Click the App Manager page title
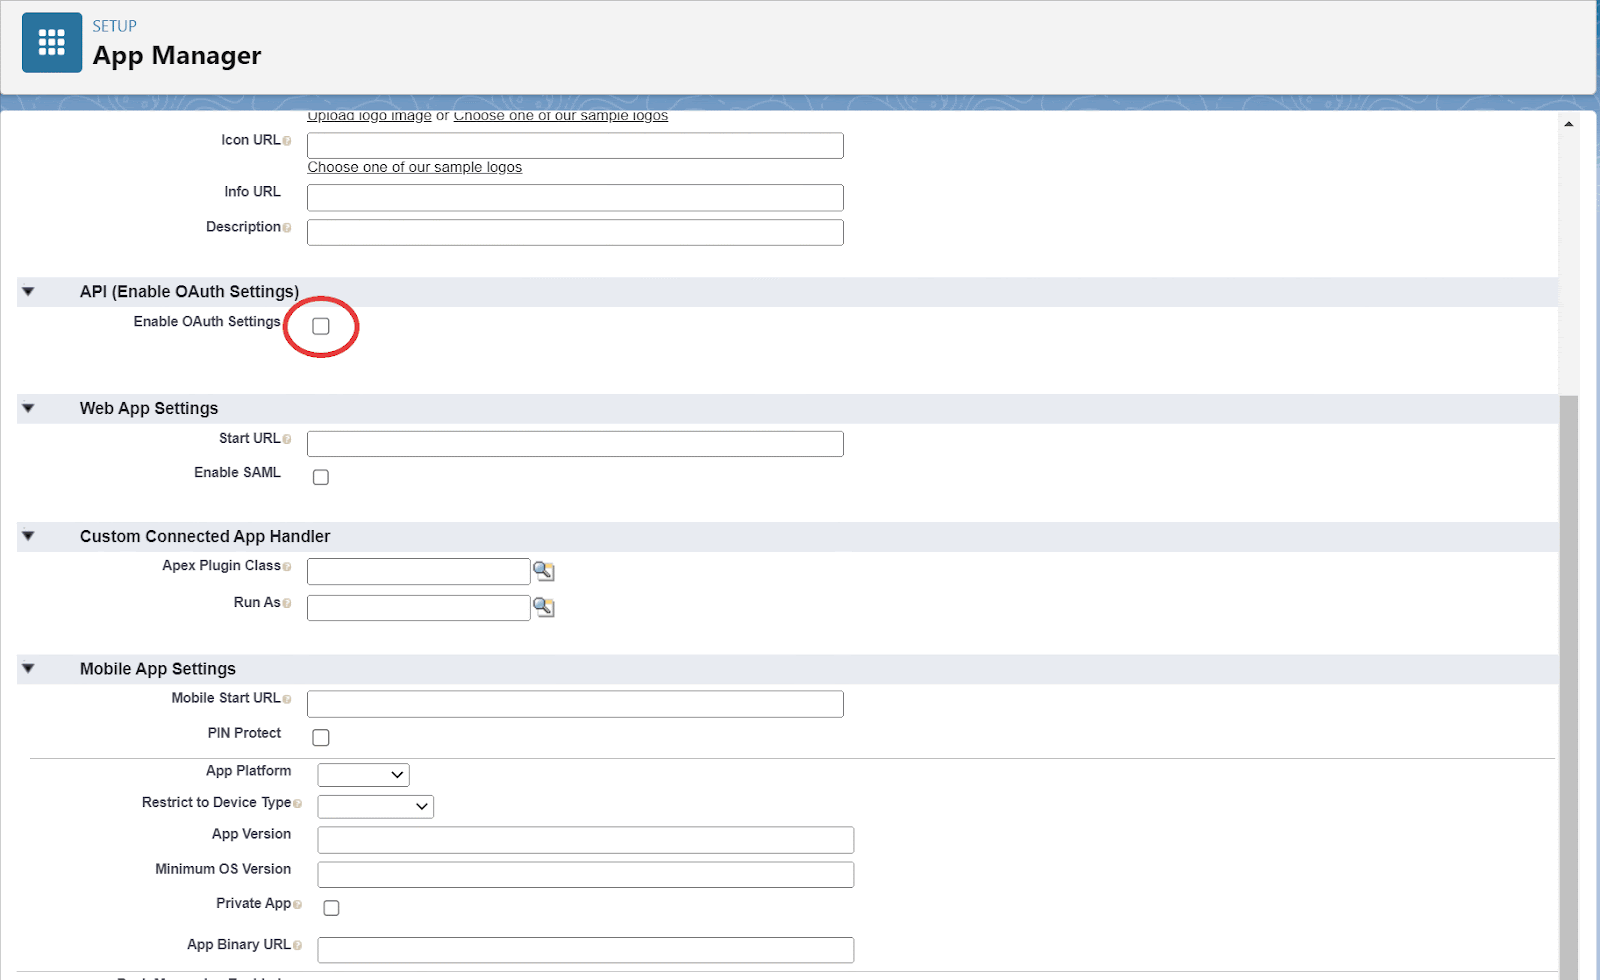 pos(177,56)
